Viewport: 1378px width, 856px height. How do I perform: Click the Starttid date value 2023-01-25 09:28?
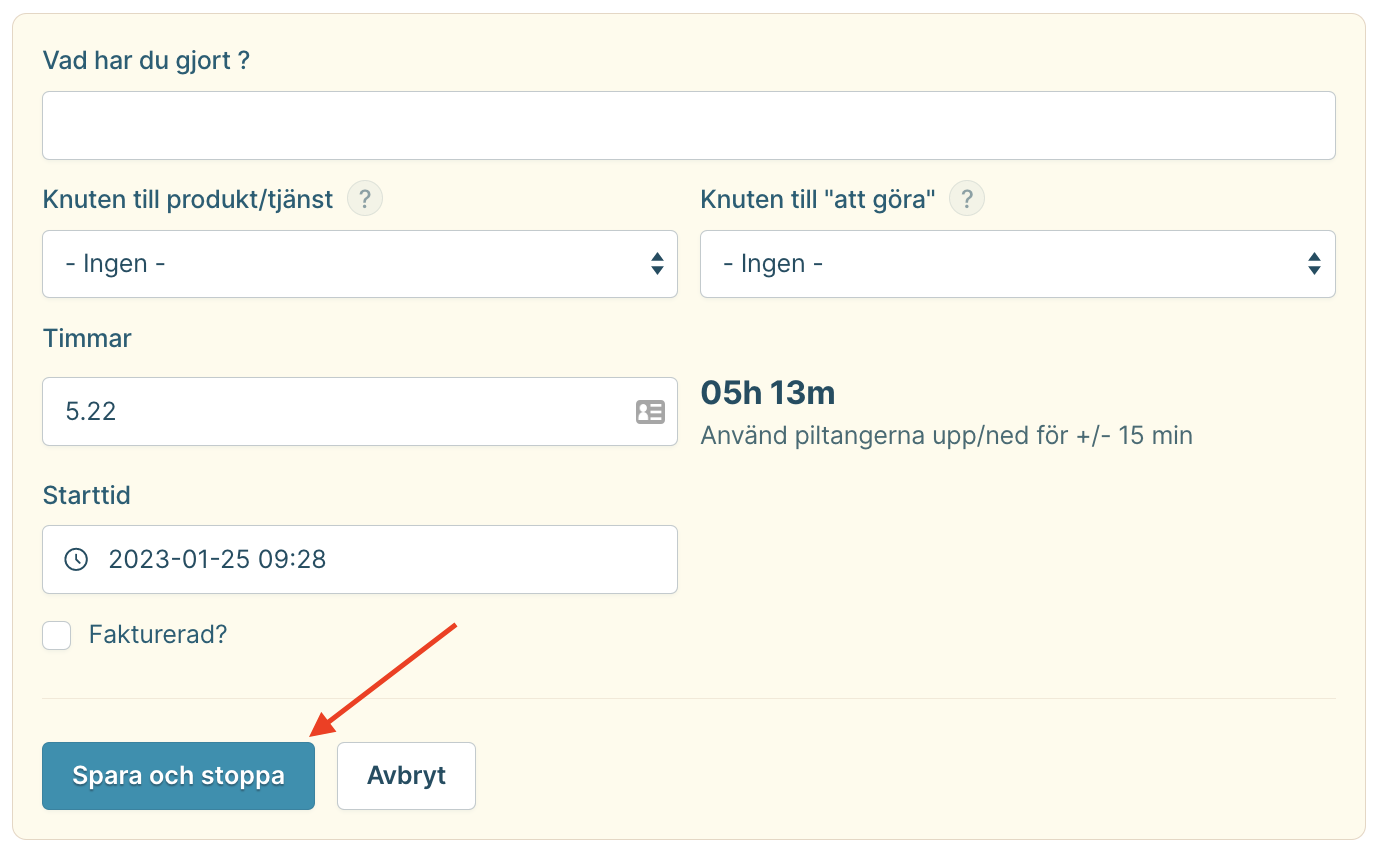point(218,559)
